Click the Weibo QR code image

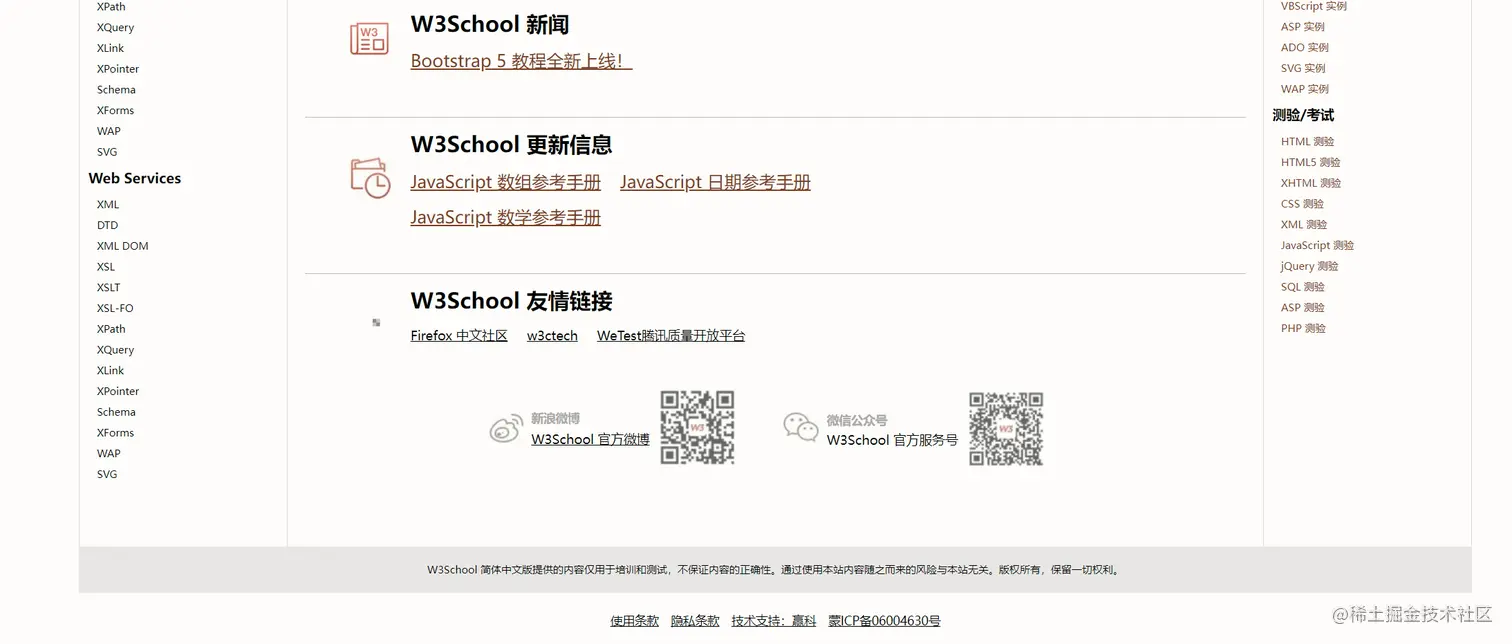[696, 427]
